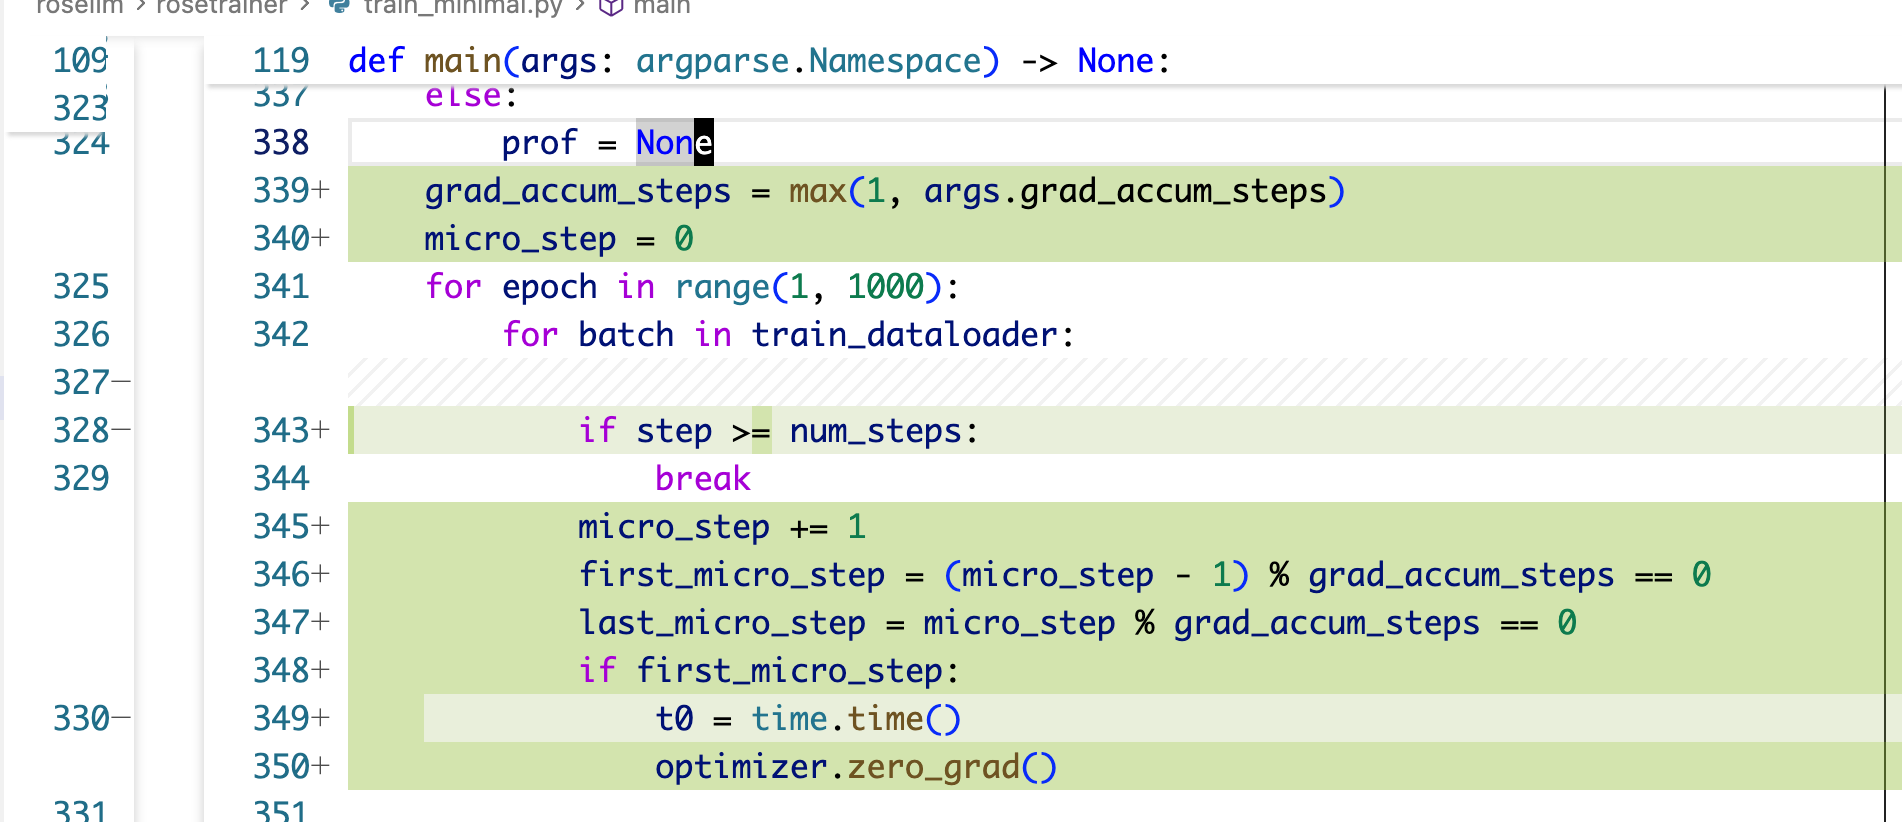Click the Python file icon in breadcrumbs
Image resolution: width=1902 pixels, height=822 pixels.
340,6
